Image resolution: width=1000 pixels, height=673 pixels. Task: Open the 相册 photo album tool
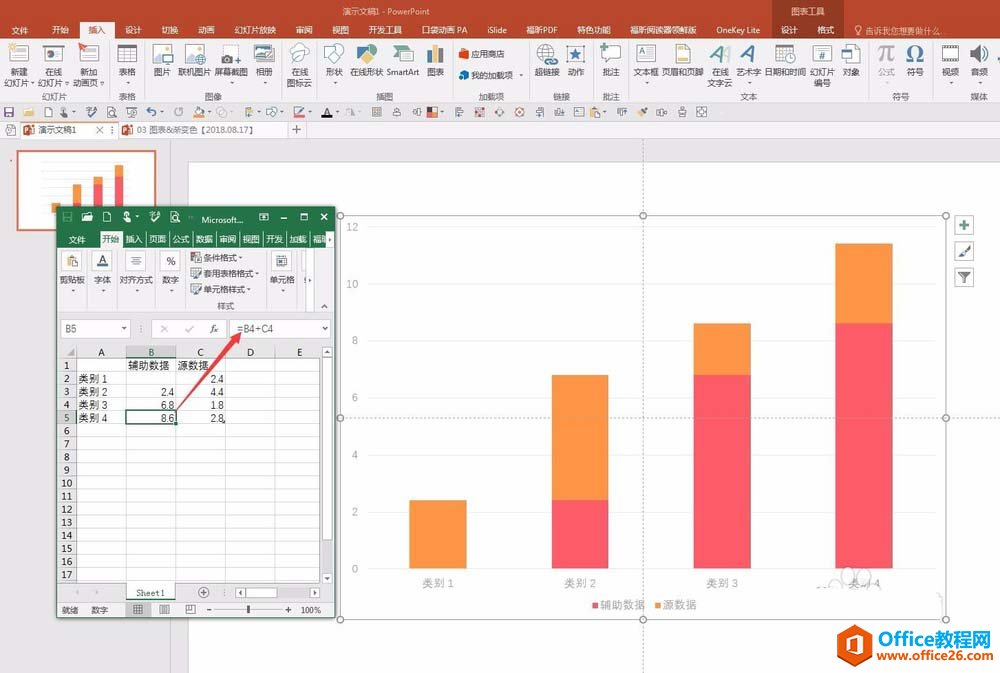[x=264, y=55]
